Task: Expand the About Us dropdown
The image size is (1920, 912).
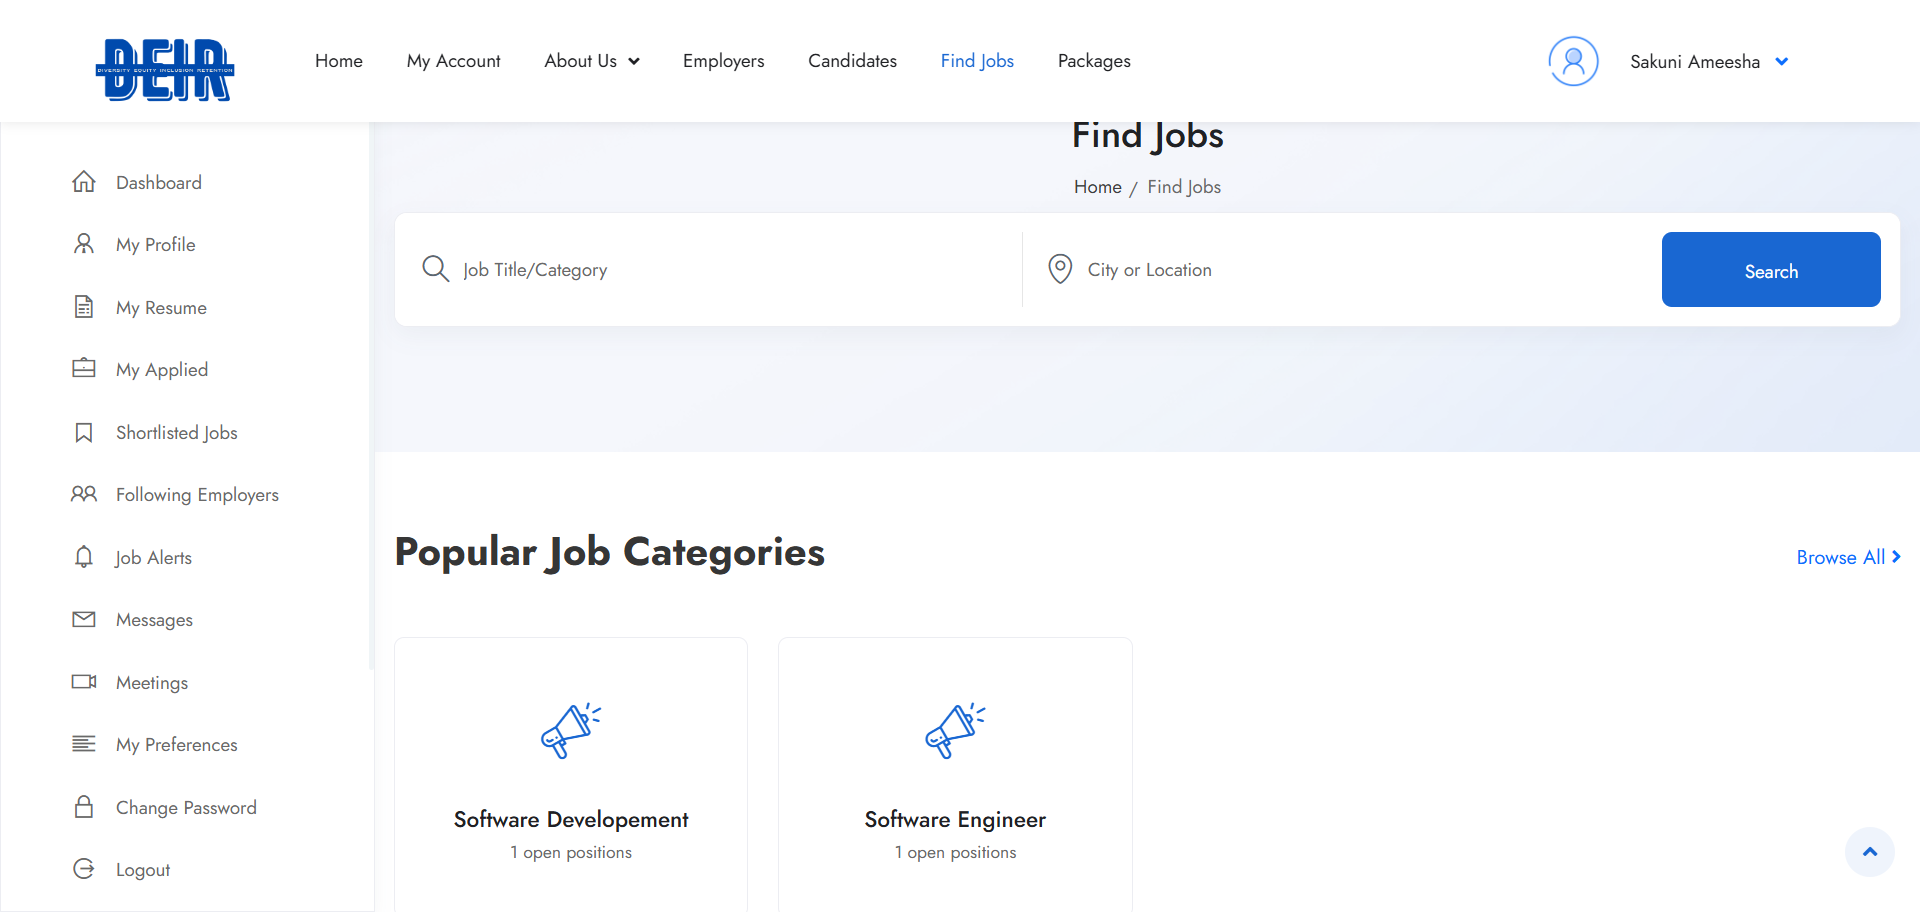Action: 592,61
